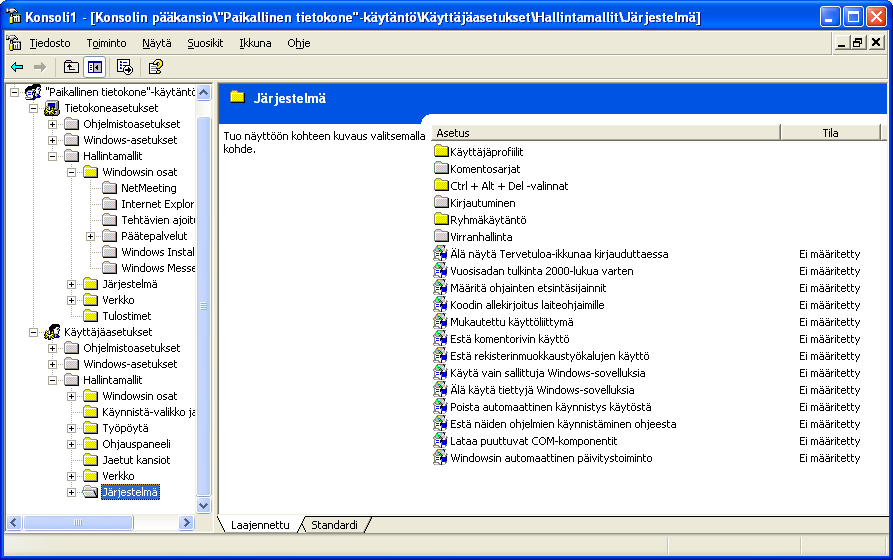893x560 pixels.
Task: Select Internet Explorer tree item
Action: [157, 204]
